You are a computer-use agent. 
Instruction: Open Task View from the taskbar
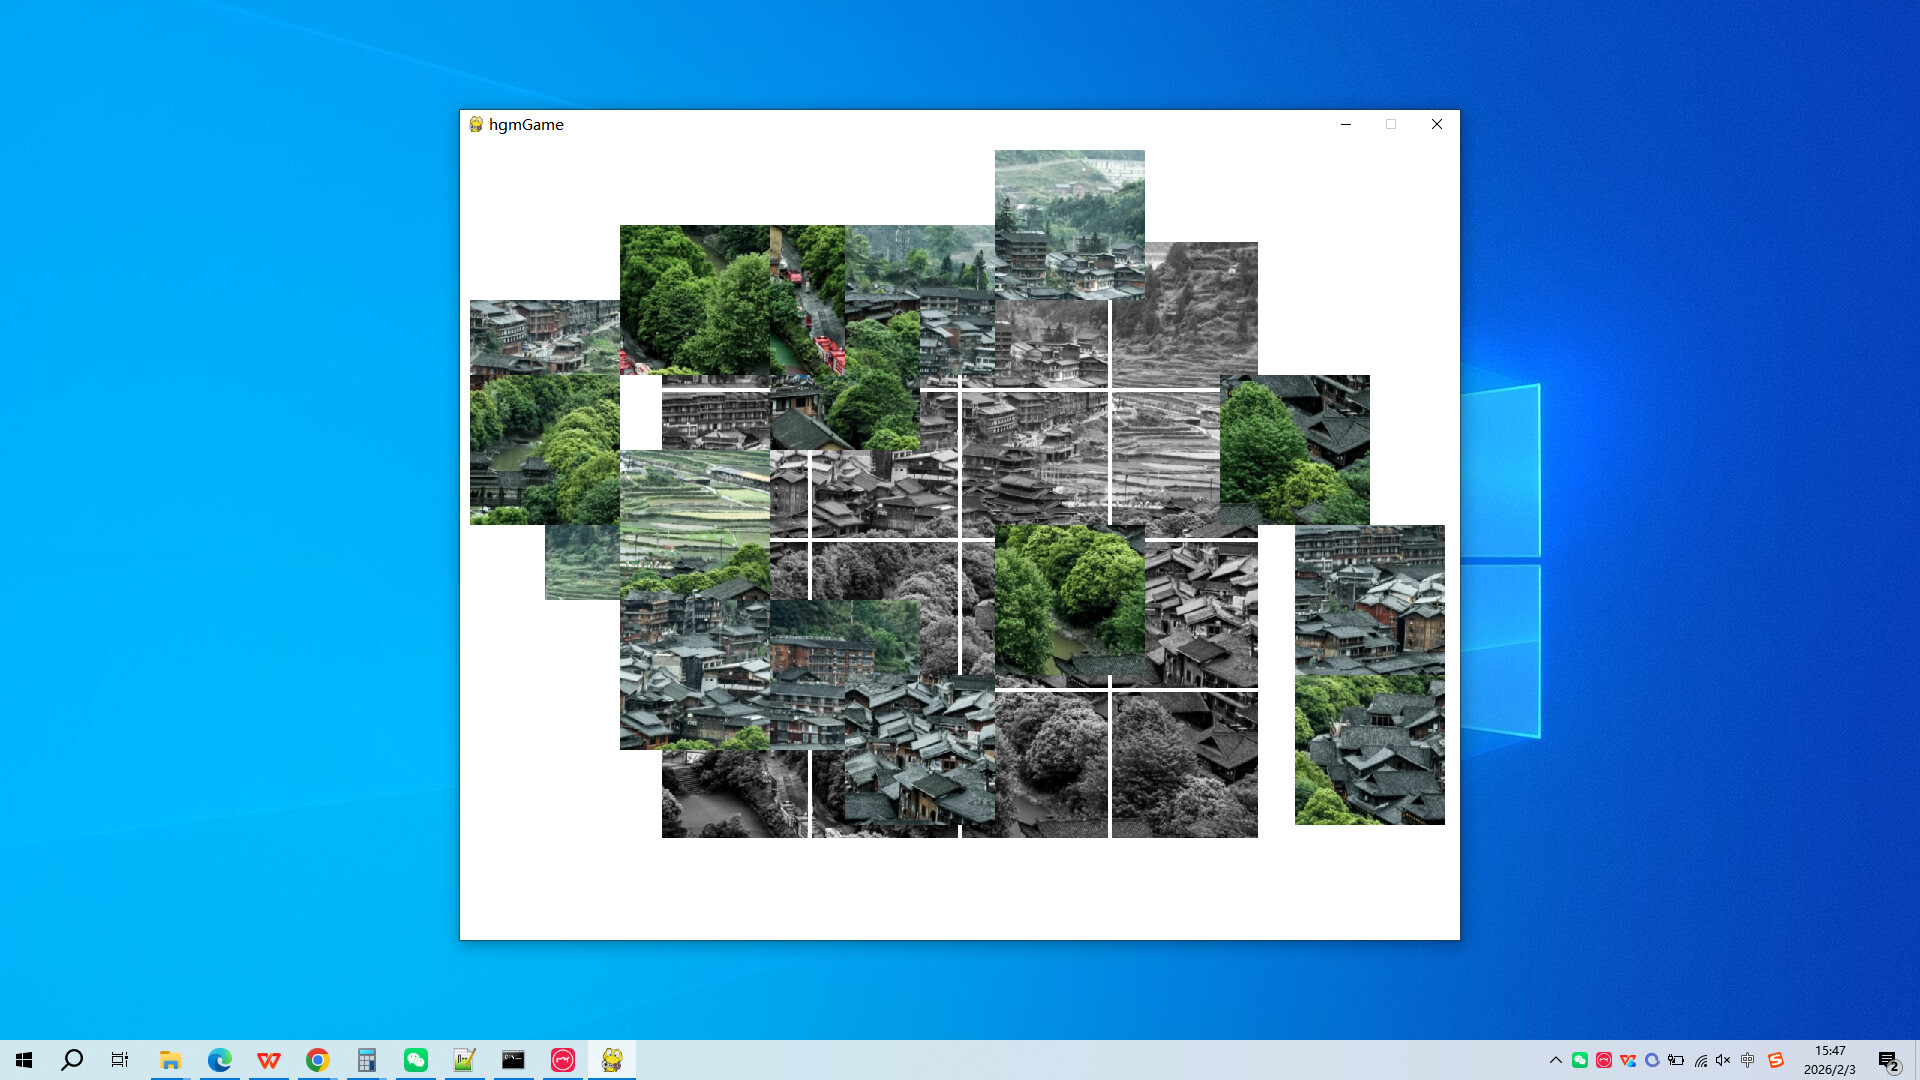(x=119, y=1059)
